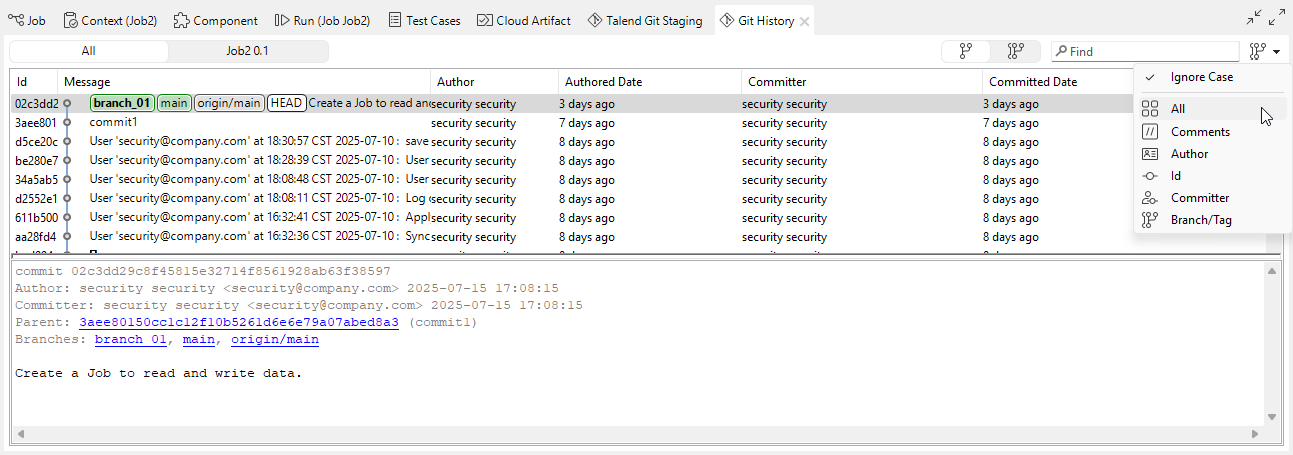Select the Committer search filter
Viewport: 1293px width, 455px height.
click(1199, 198)
